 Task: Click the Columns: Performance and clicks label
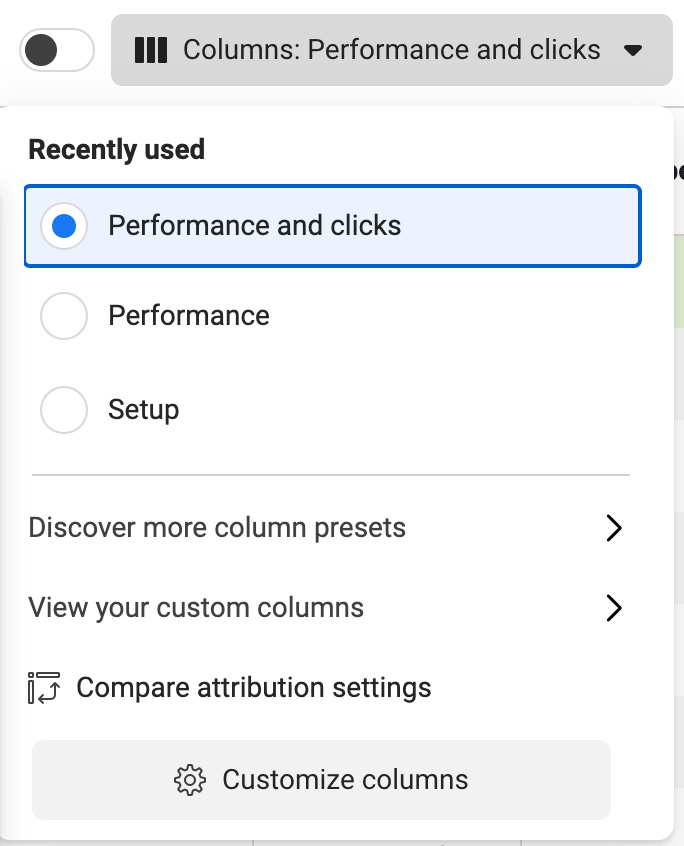coord(391,50)
